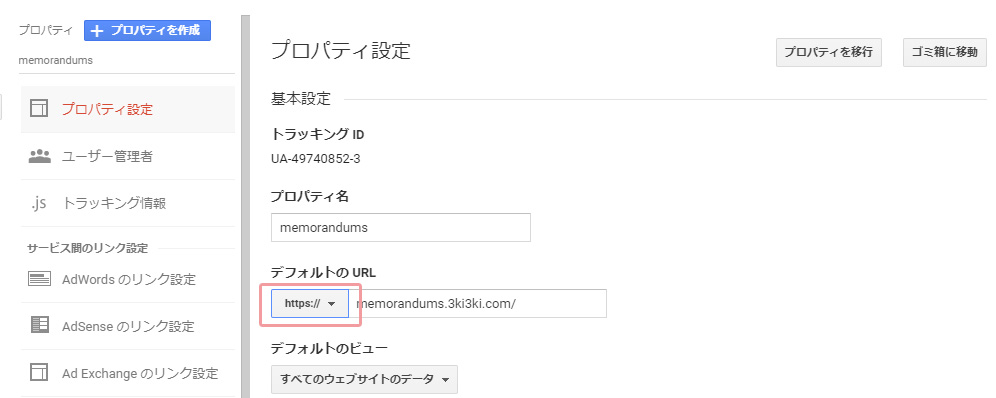Click the プロパティ名 memorandums text field
Image resolution: width=996 pixels, height=398 pixels.
(401, 227)
